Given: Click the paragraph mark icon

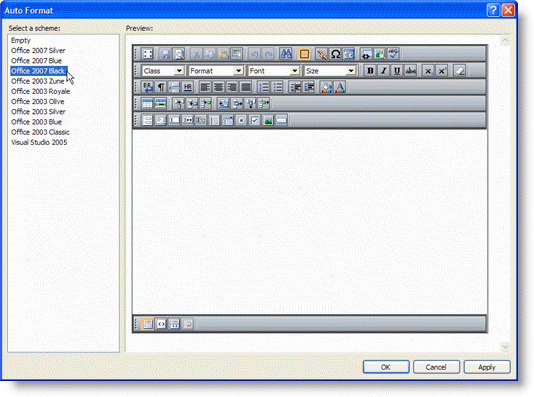Looking at the screenshot, I should [161, 87].
